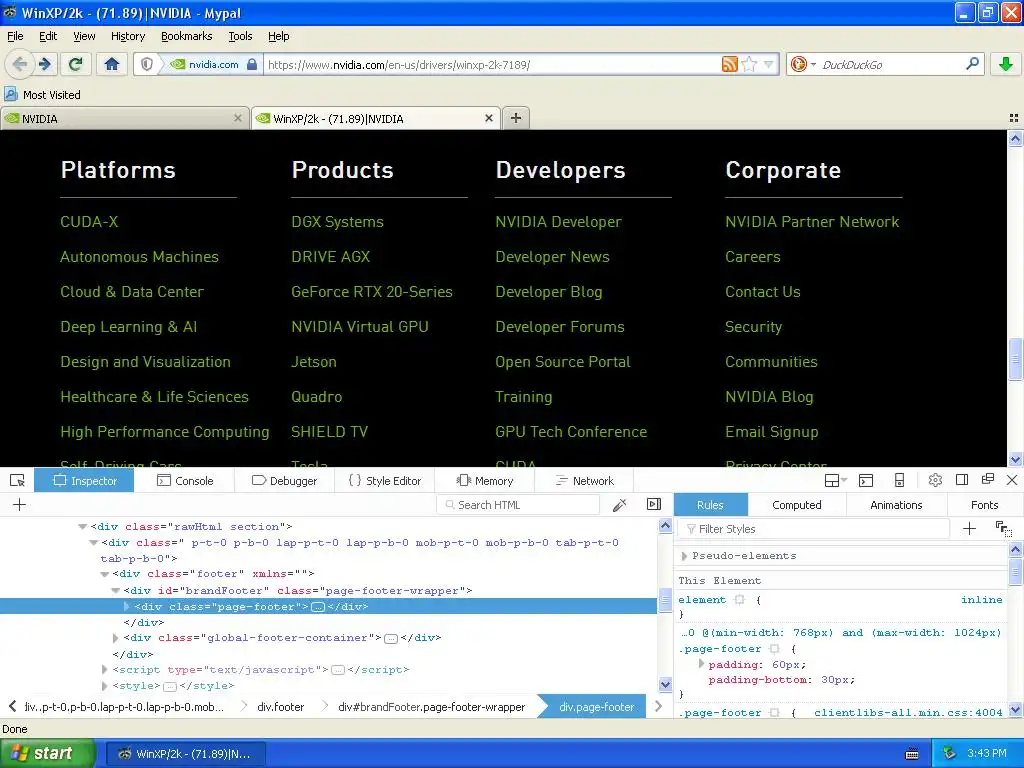The width and height of the screenshot is (1024, 768).
Task: Open devtools settings gear
Action: (x=935, y=481)
